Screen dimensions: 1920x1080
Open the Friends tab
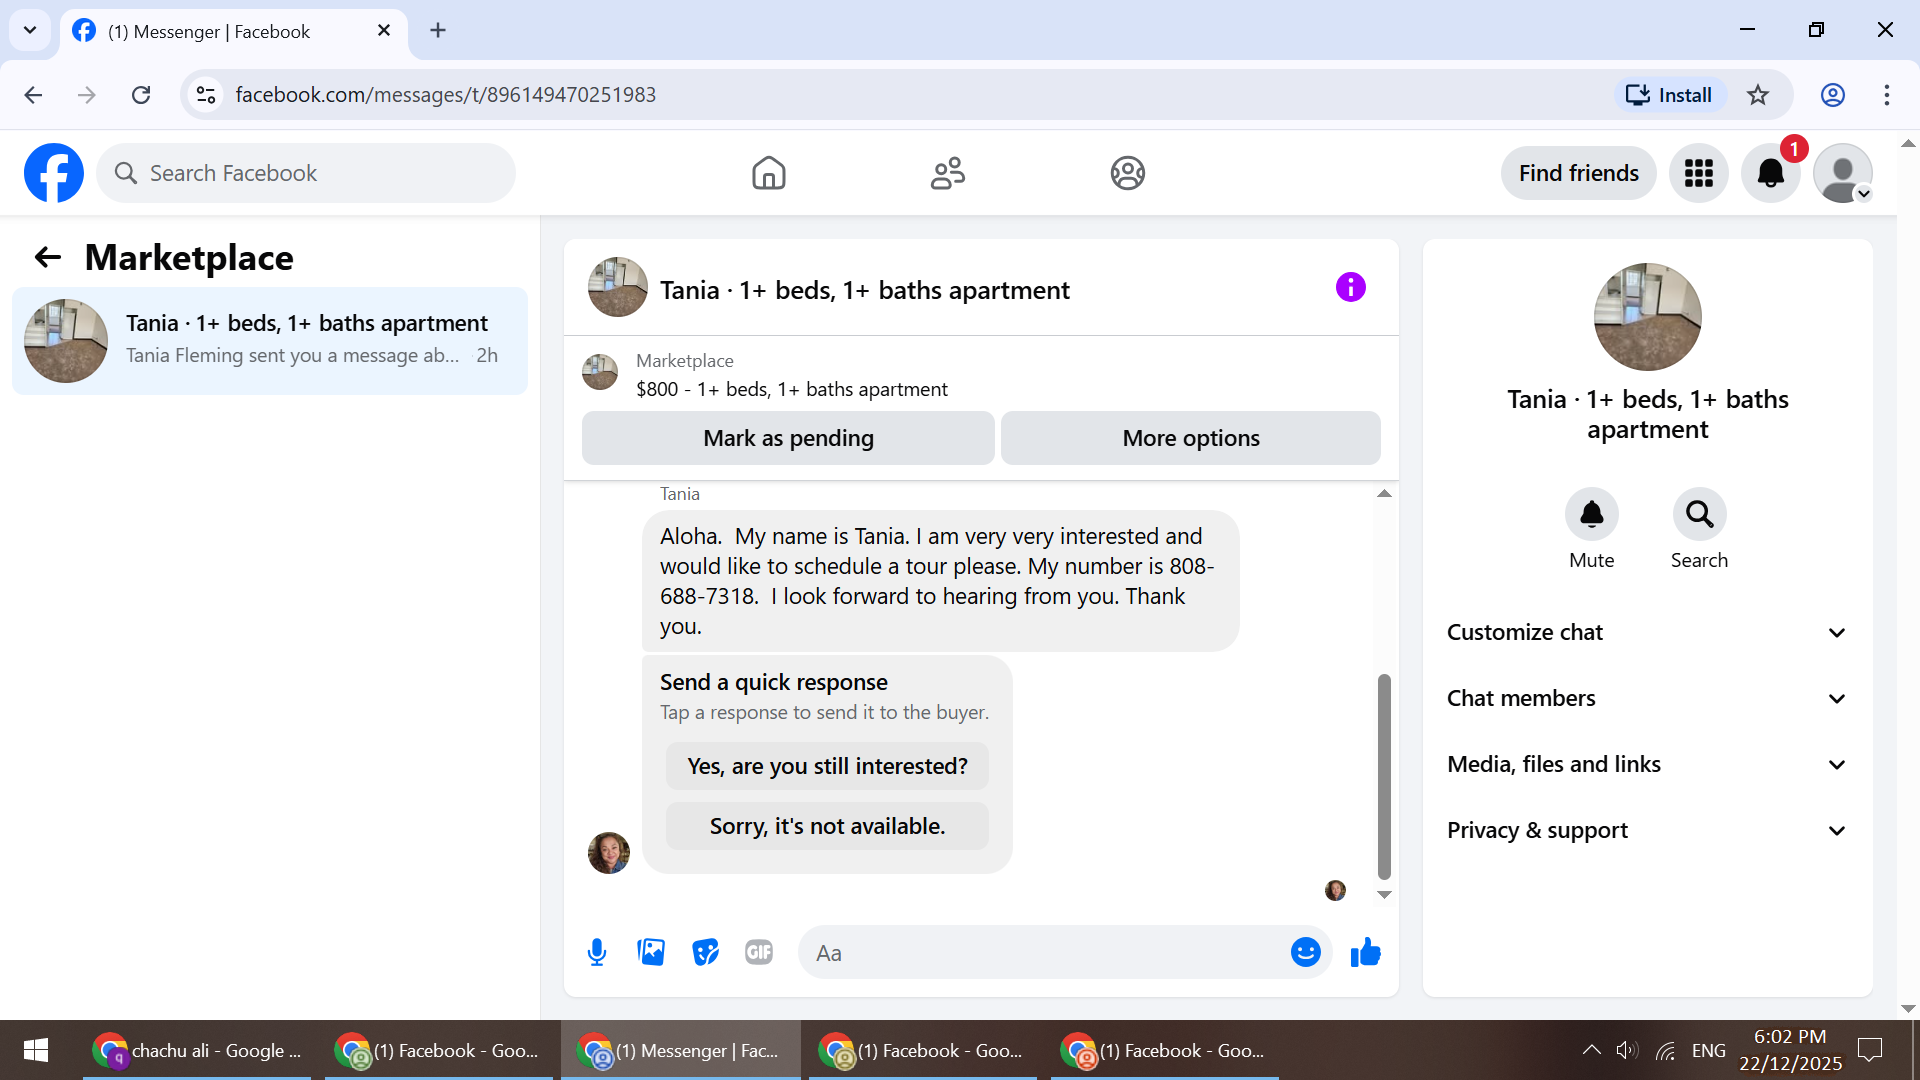pos(947,173)
